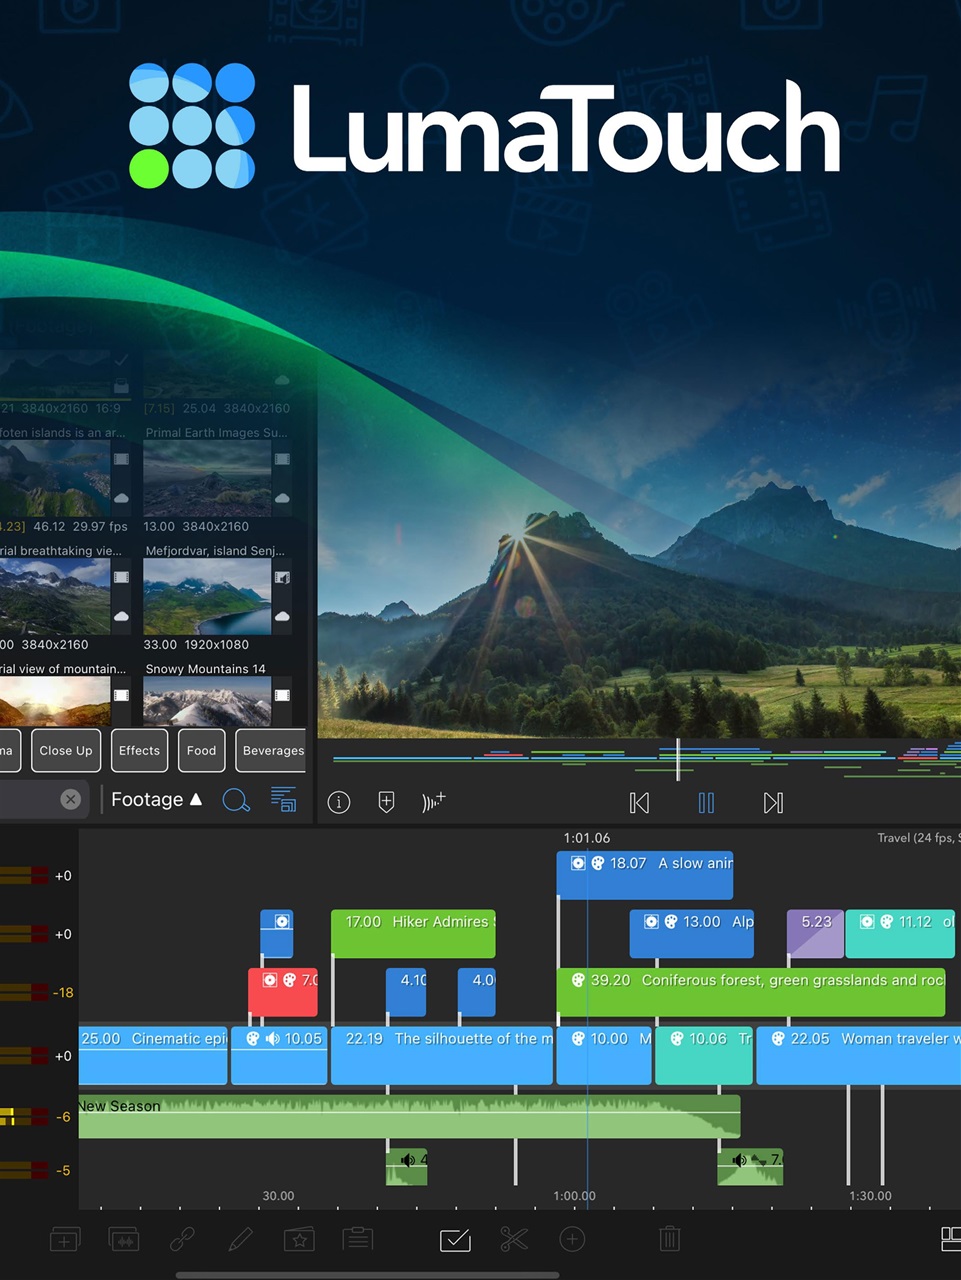Skip to the next edit point
The width and height of the screenshot is (961, 1280).
(x=773, y=802)
